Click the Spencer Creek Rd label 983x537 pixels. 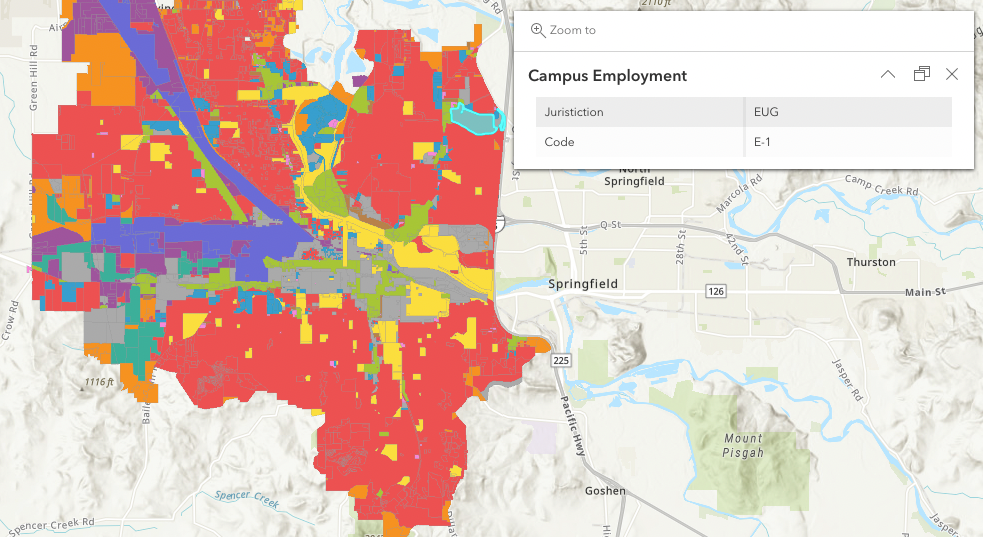point(51,526)
